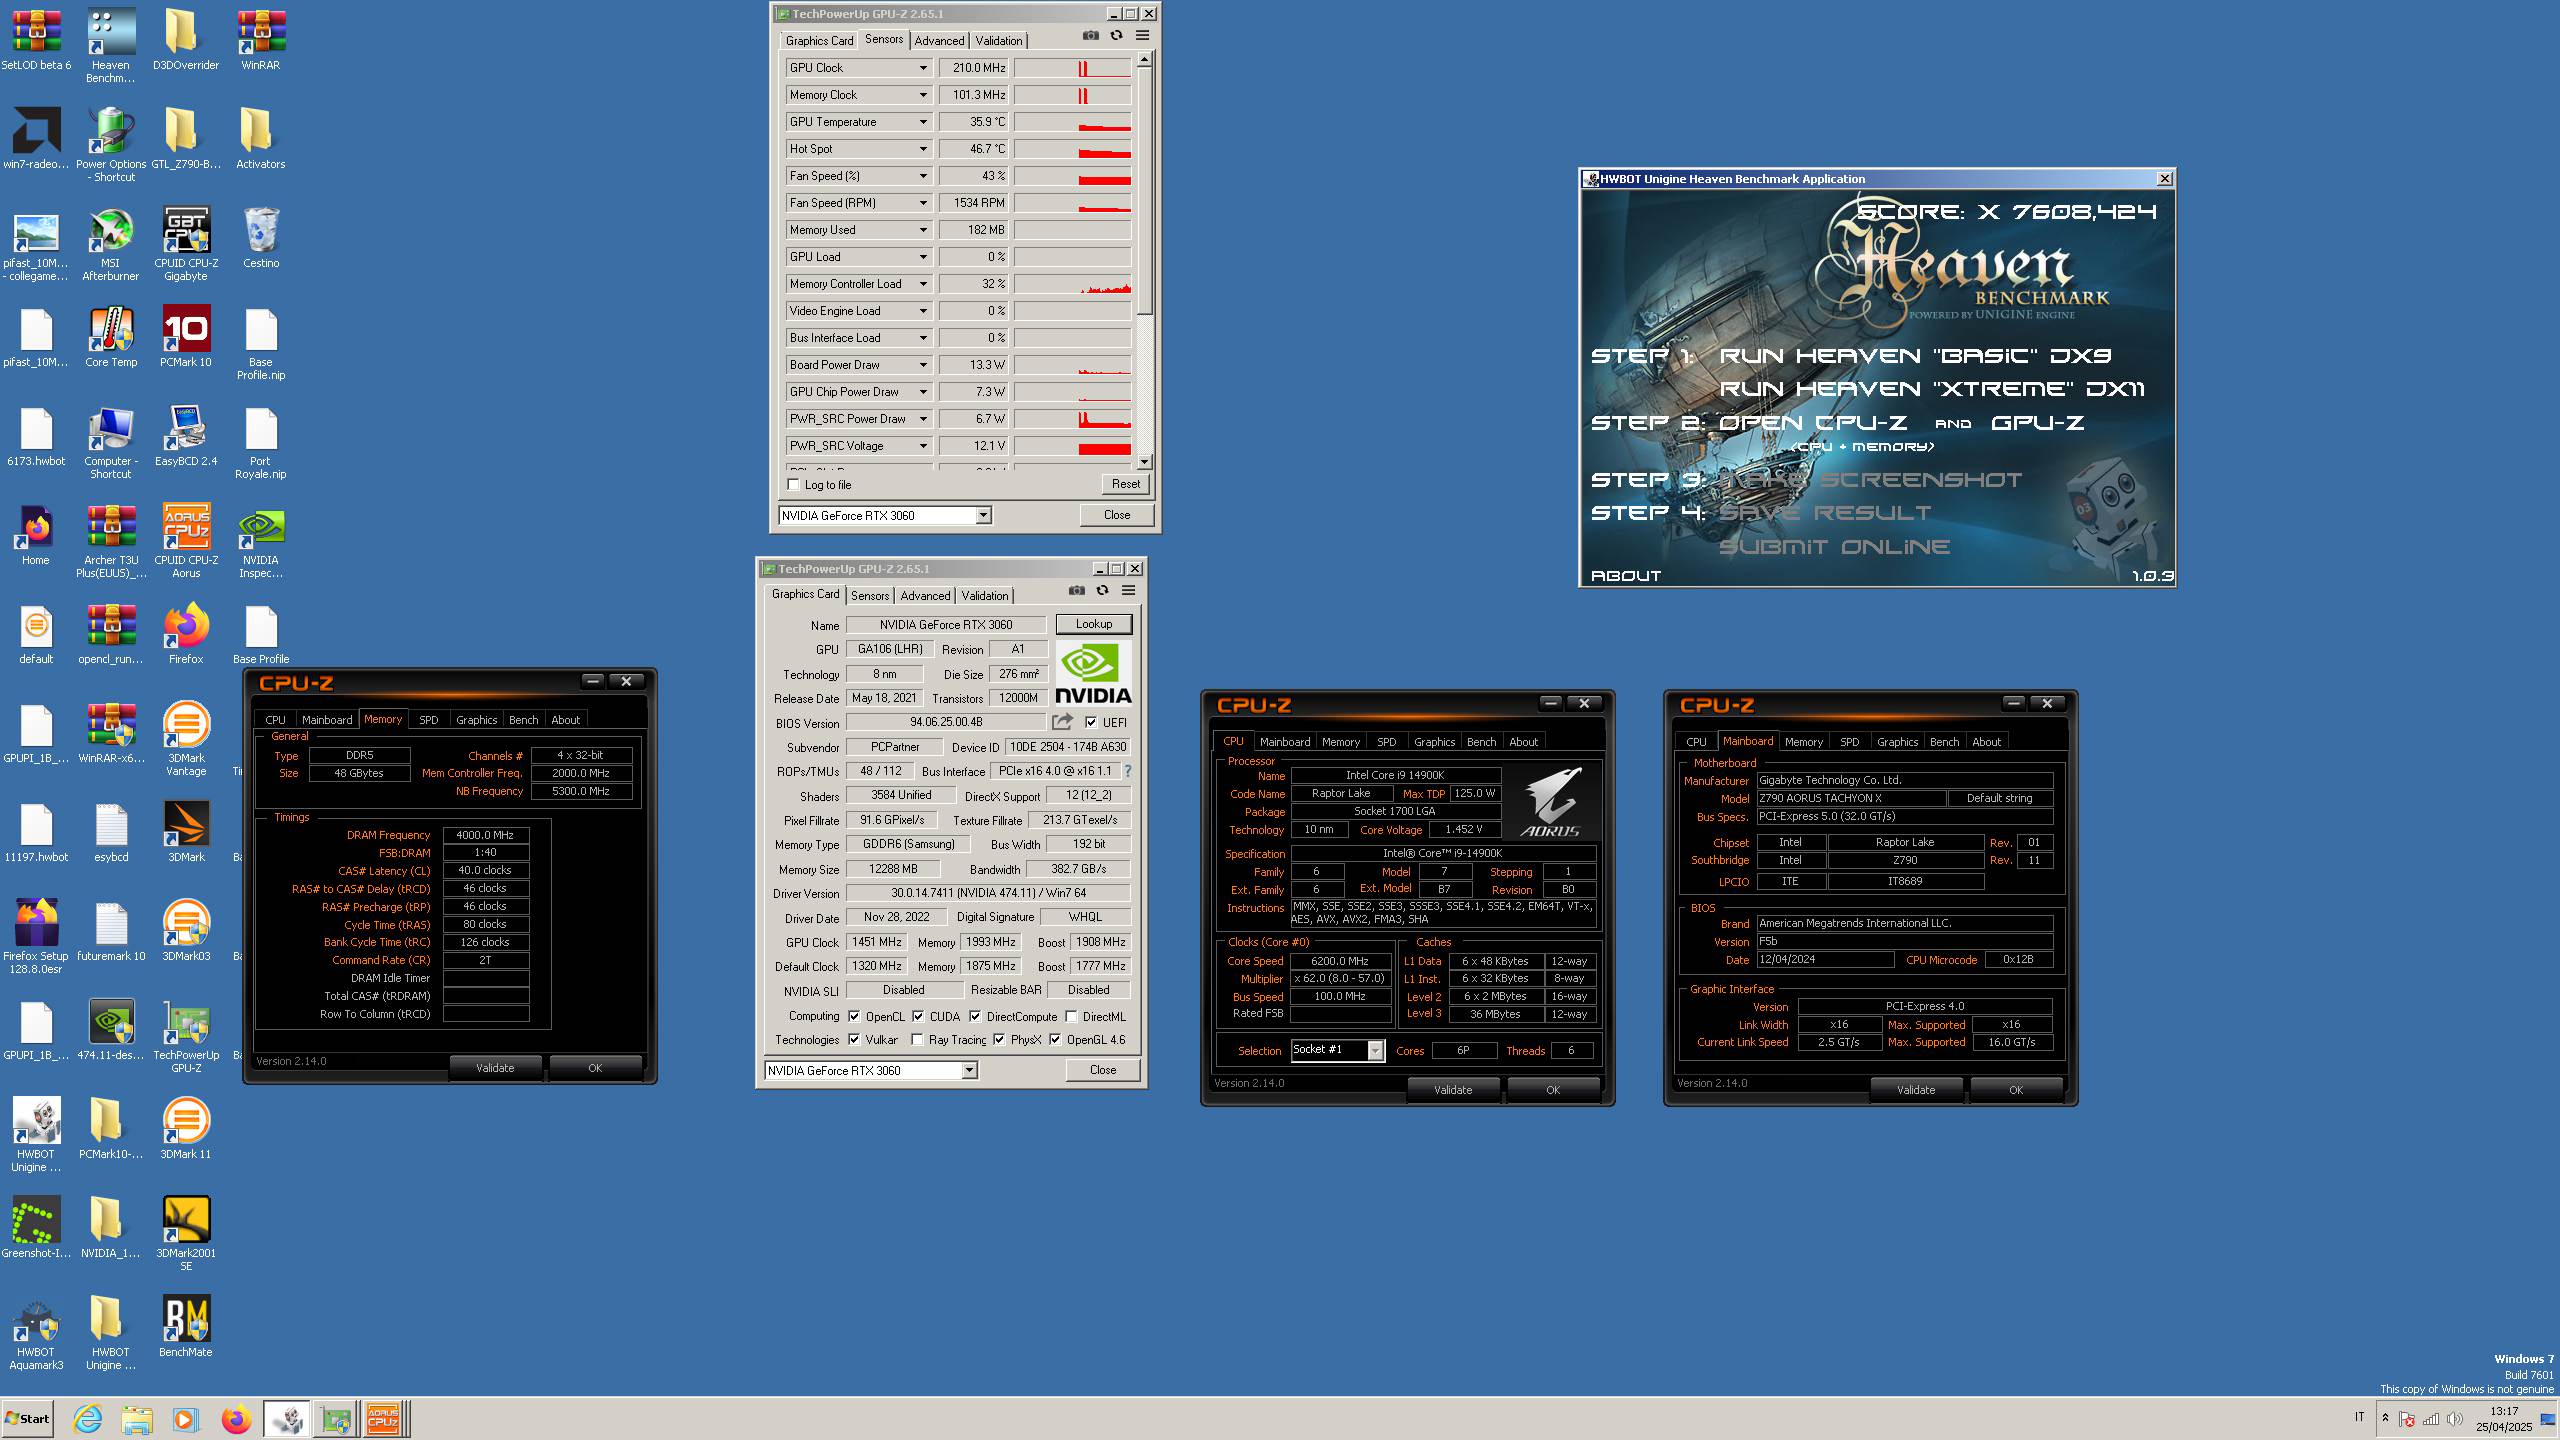Click RUN HEAVEN XTREME DX11 option
The width and height of the screenshot is (2560, 1440).
click(x=1932, y=389)
